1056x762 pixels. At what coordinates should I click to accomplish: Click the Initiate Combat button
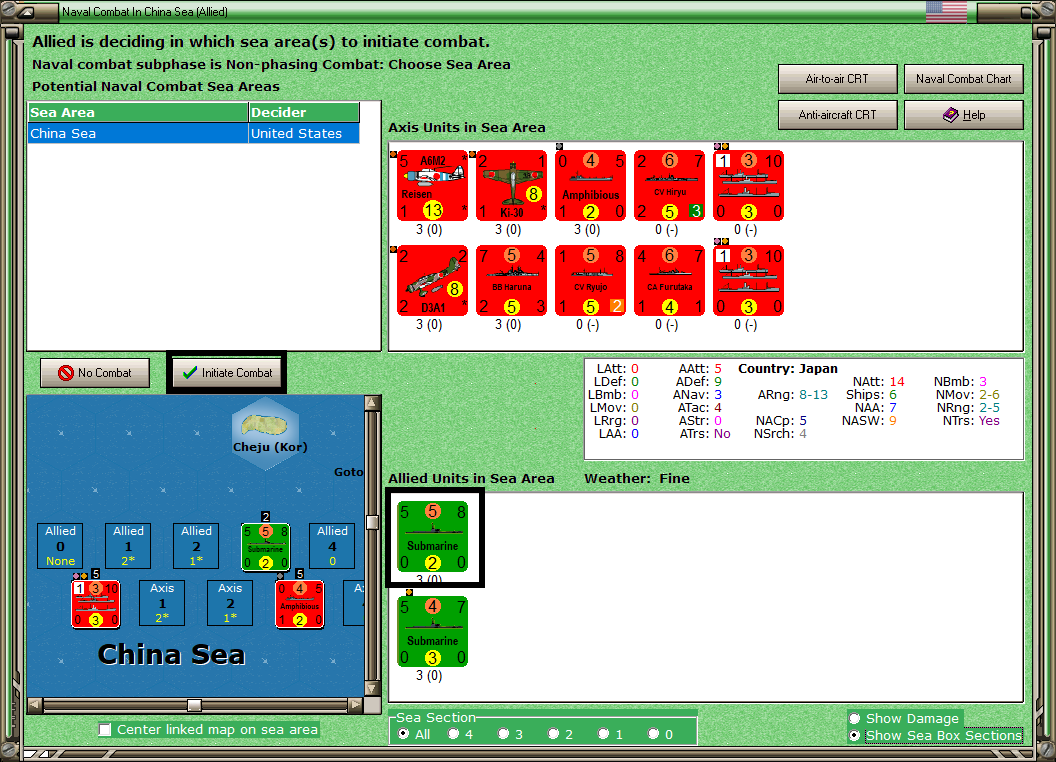(227, 373)
